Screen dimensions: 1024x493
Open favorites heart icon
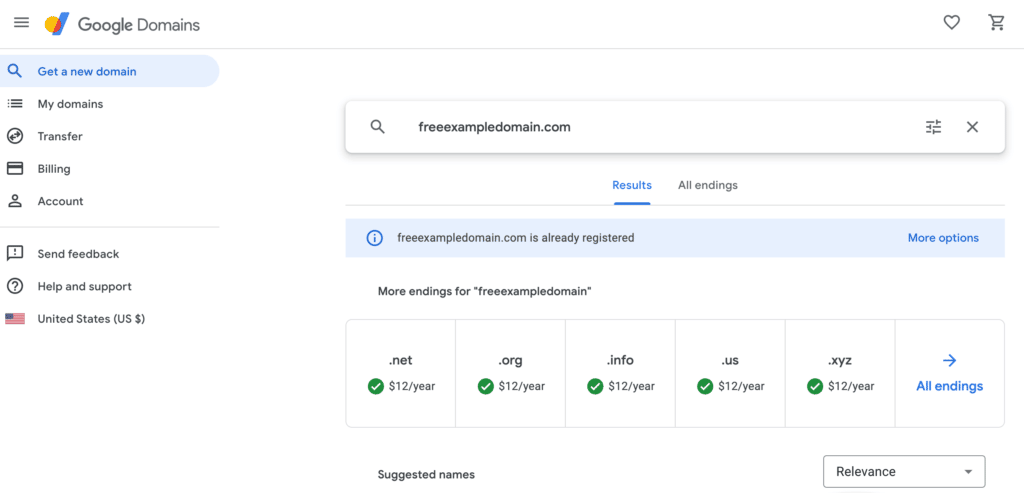click(952, 23)
